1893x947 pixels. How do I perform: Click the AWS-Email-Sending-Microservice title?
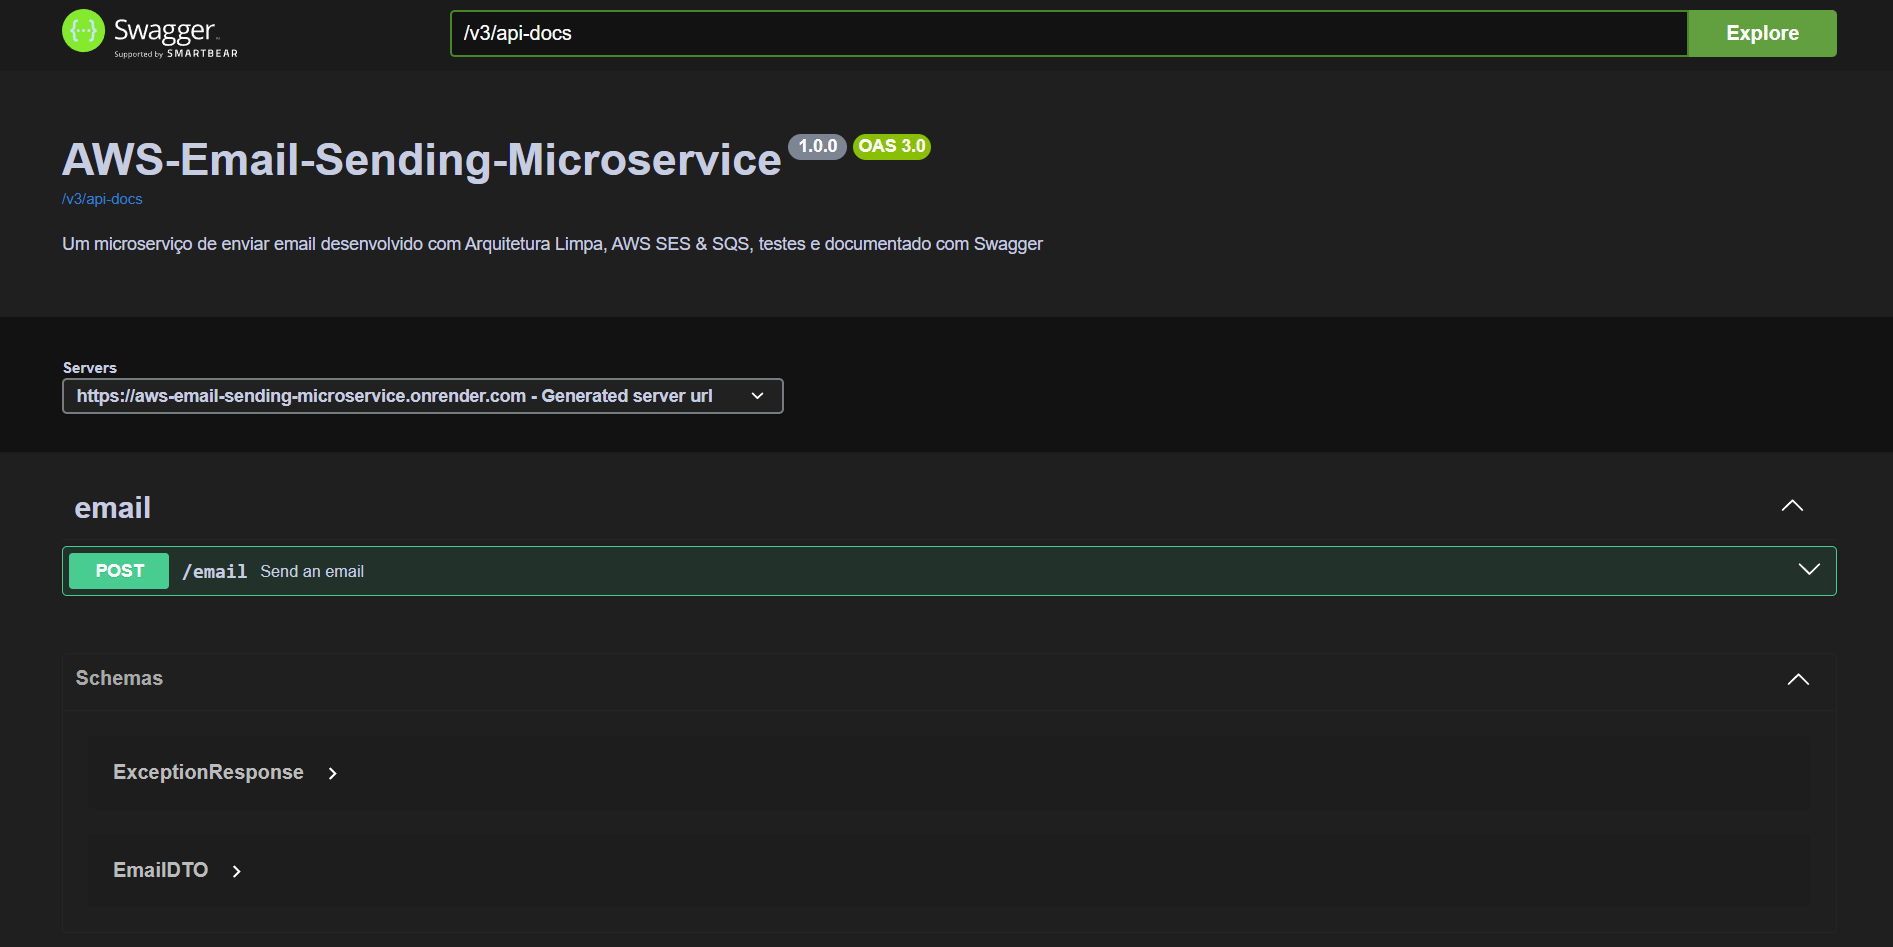pyautogui.click(x=421, y=160)
